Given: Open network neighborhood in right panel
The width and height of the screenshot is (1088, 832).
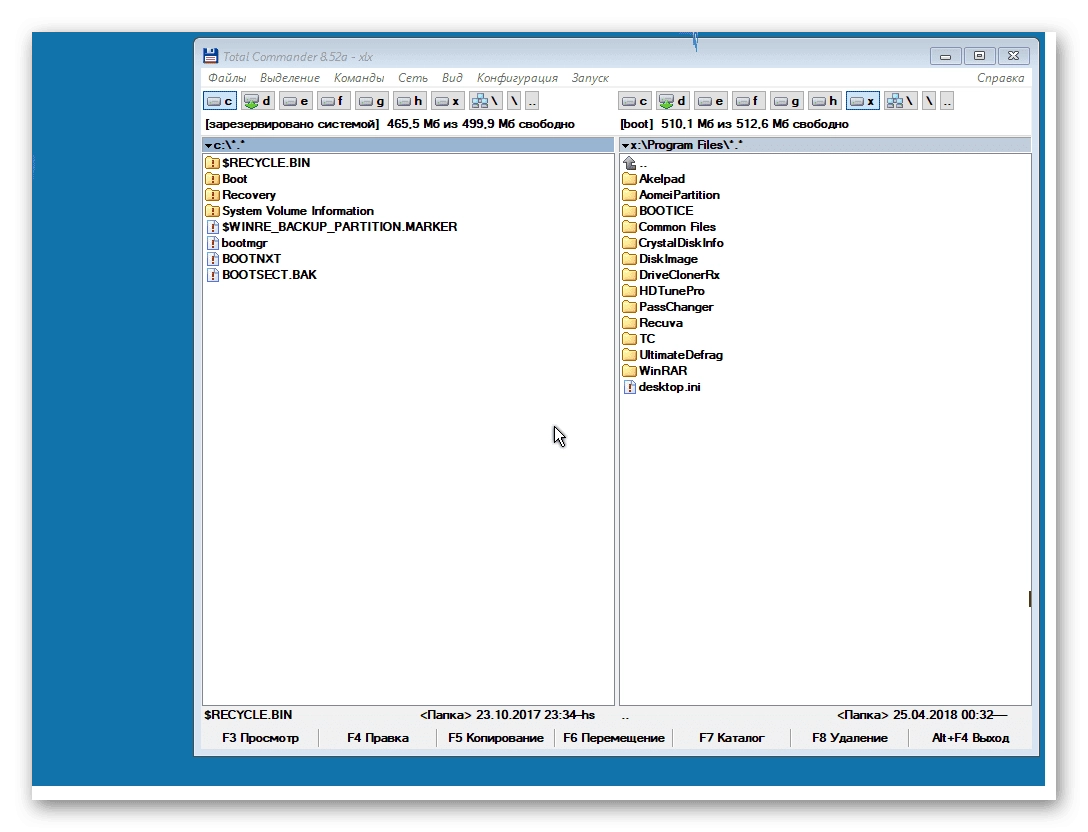Looking at the screenshot, I should [901, 101].
